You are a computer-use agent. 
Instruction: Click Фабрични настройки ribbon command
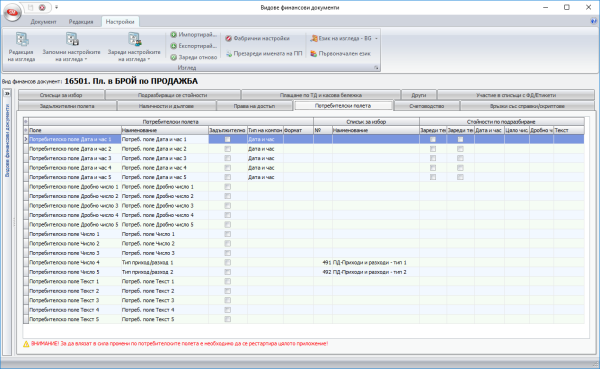pyautogui.click(x=257, y=38)
